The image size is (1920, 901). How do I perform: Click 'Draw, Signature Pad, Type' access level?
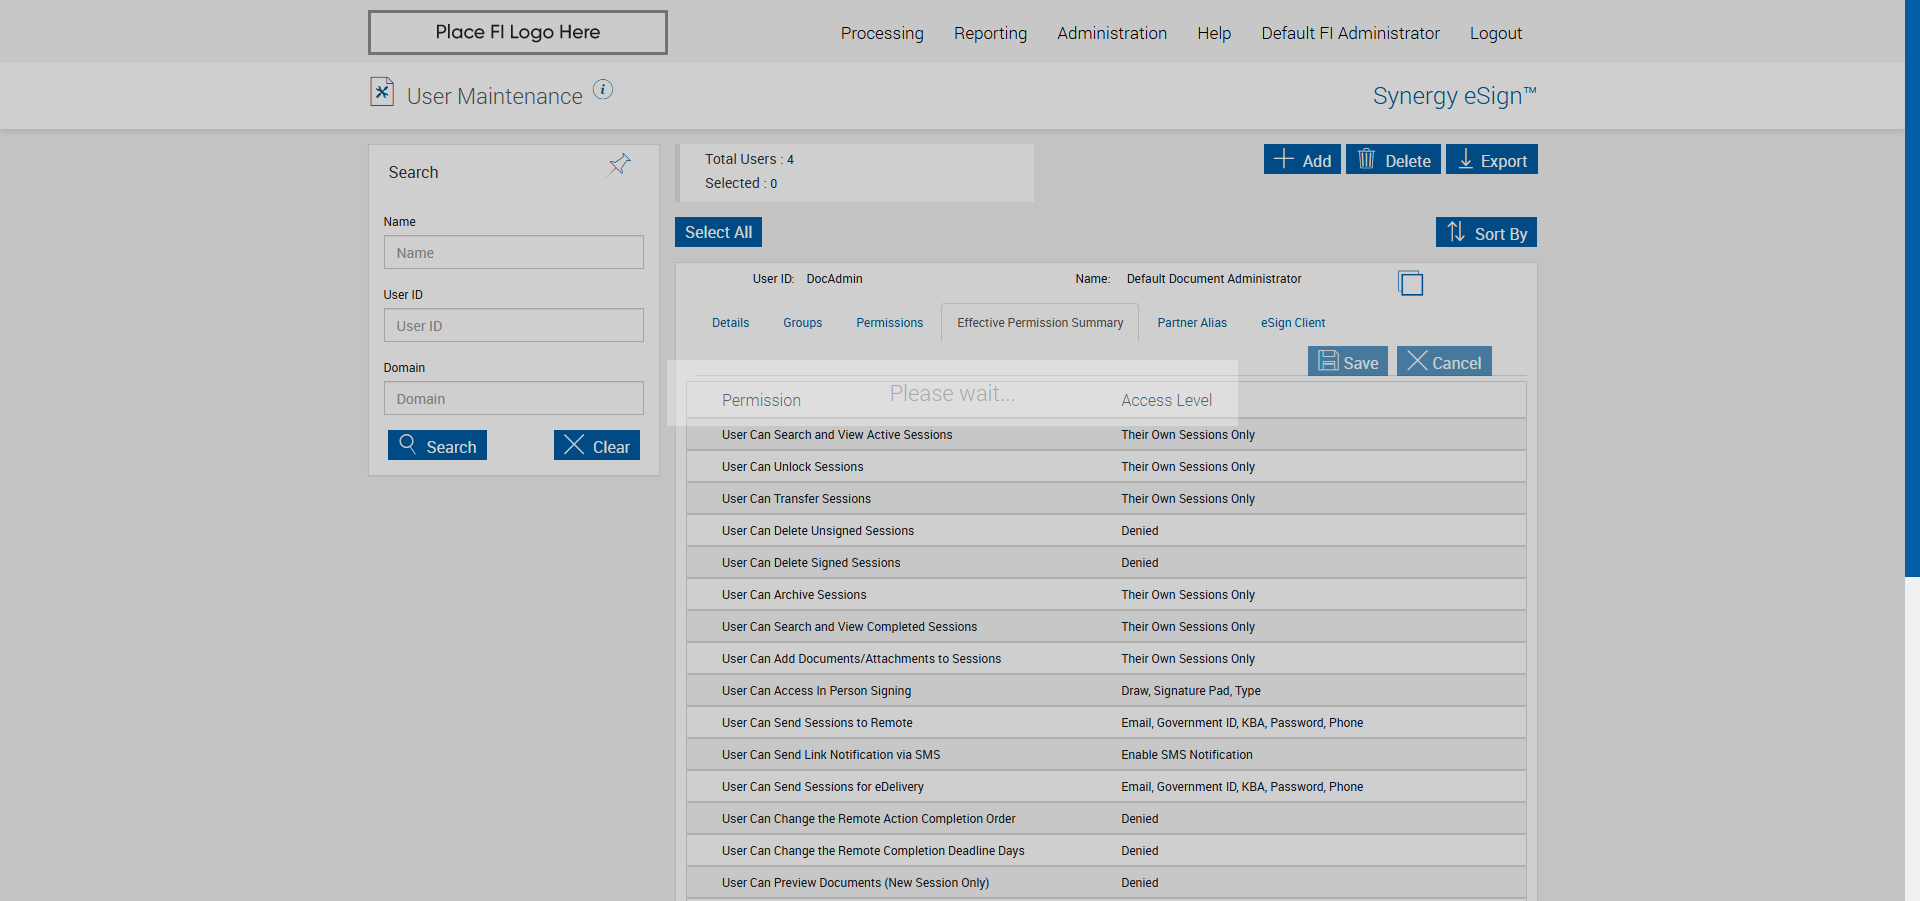tap(1190, 691)
